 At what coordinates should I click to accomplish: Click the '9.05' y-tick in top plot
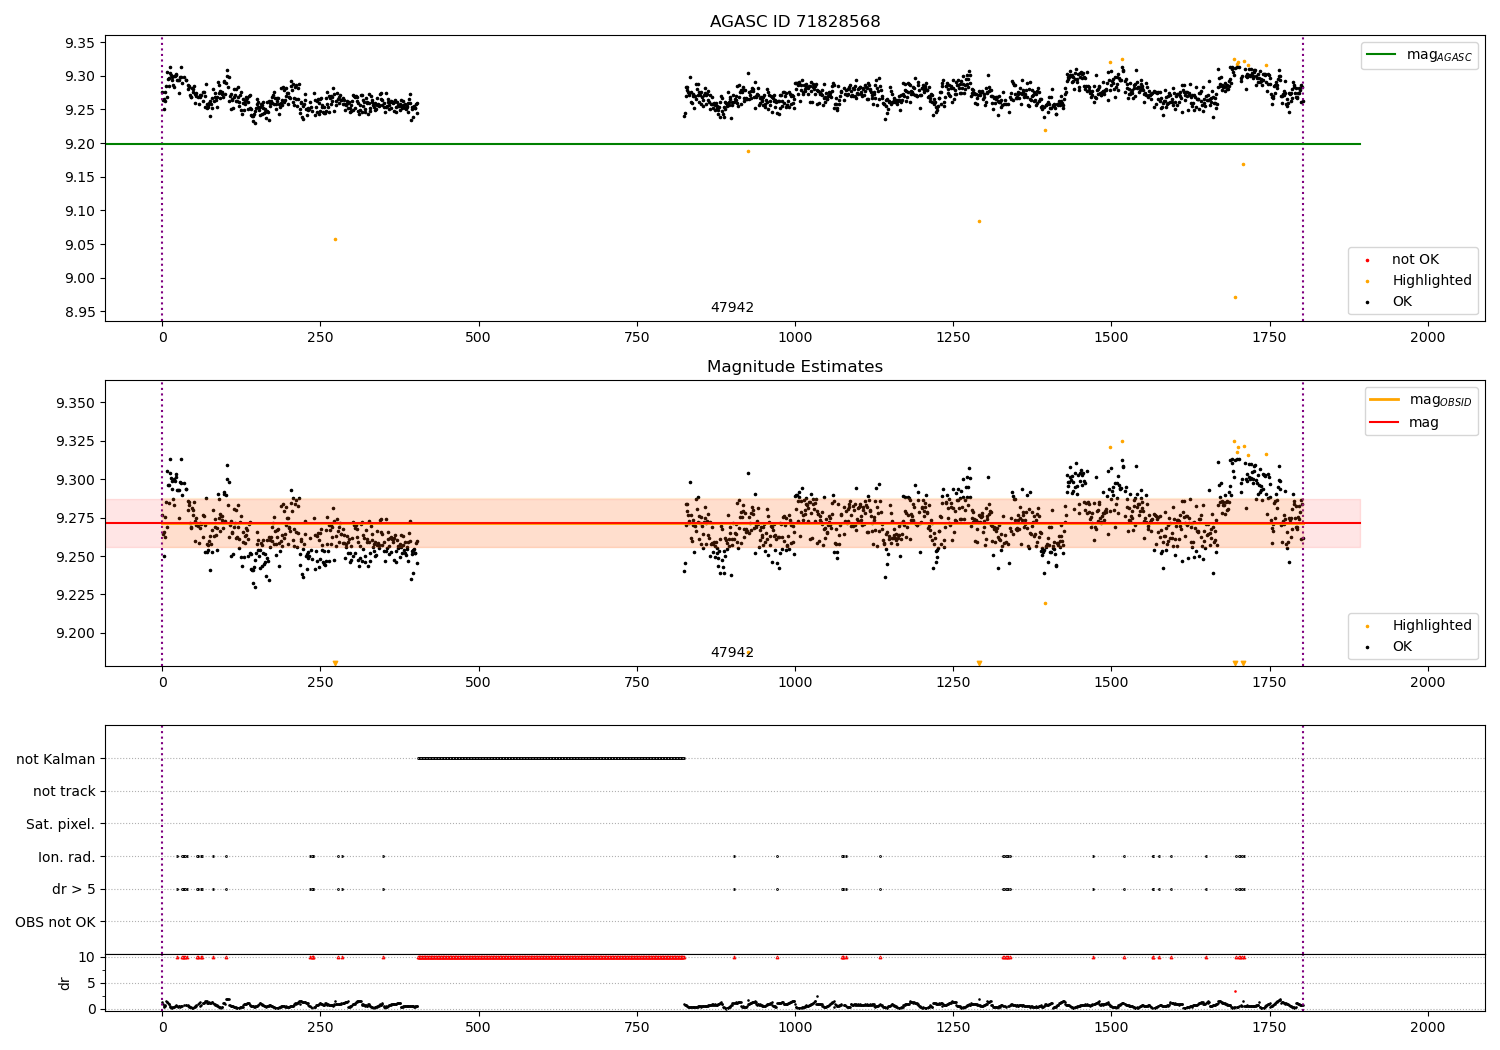[x=80, y=245]
